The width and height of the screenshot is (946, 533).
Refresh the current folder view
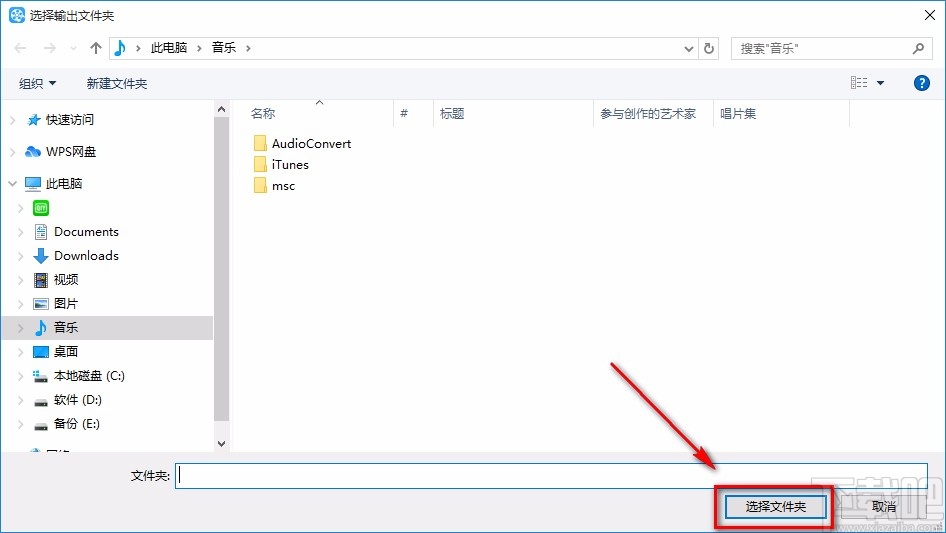[x=709, y=48]
